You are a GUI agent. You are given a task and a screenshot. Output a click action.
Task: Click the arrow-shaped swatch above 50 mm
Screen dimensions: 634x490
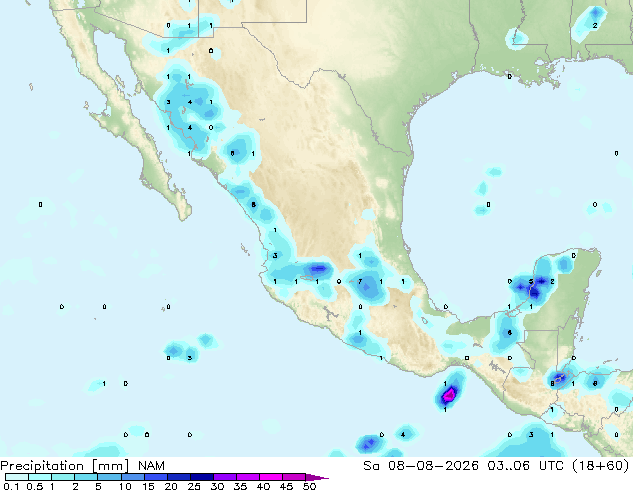coord(317,477)
